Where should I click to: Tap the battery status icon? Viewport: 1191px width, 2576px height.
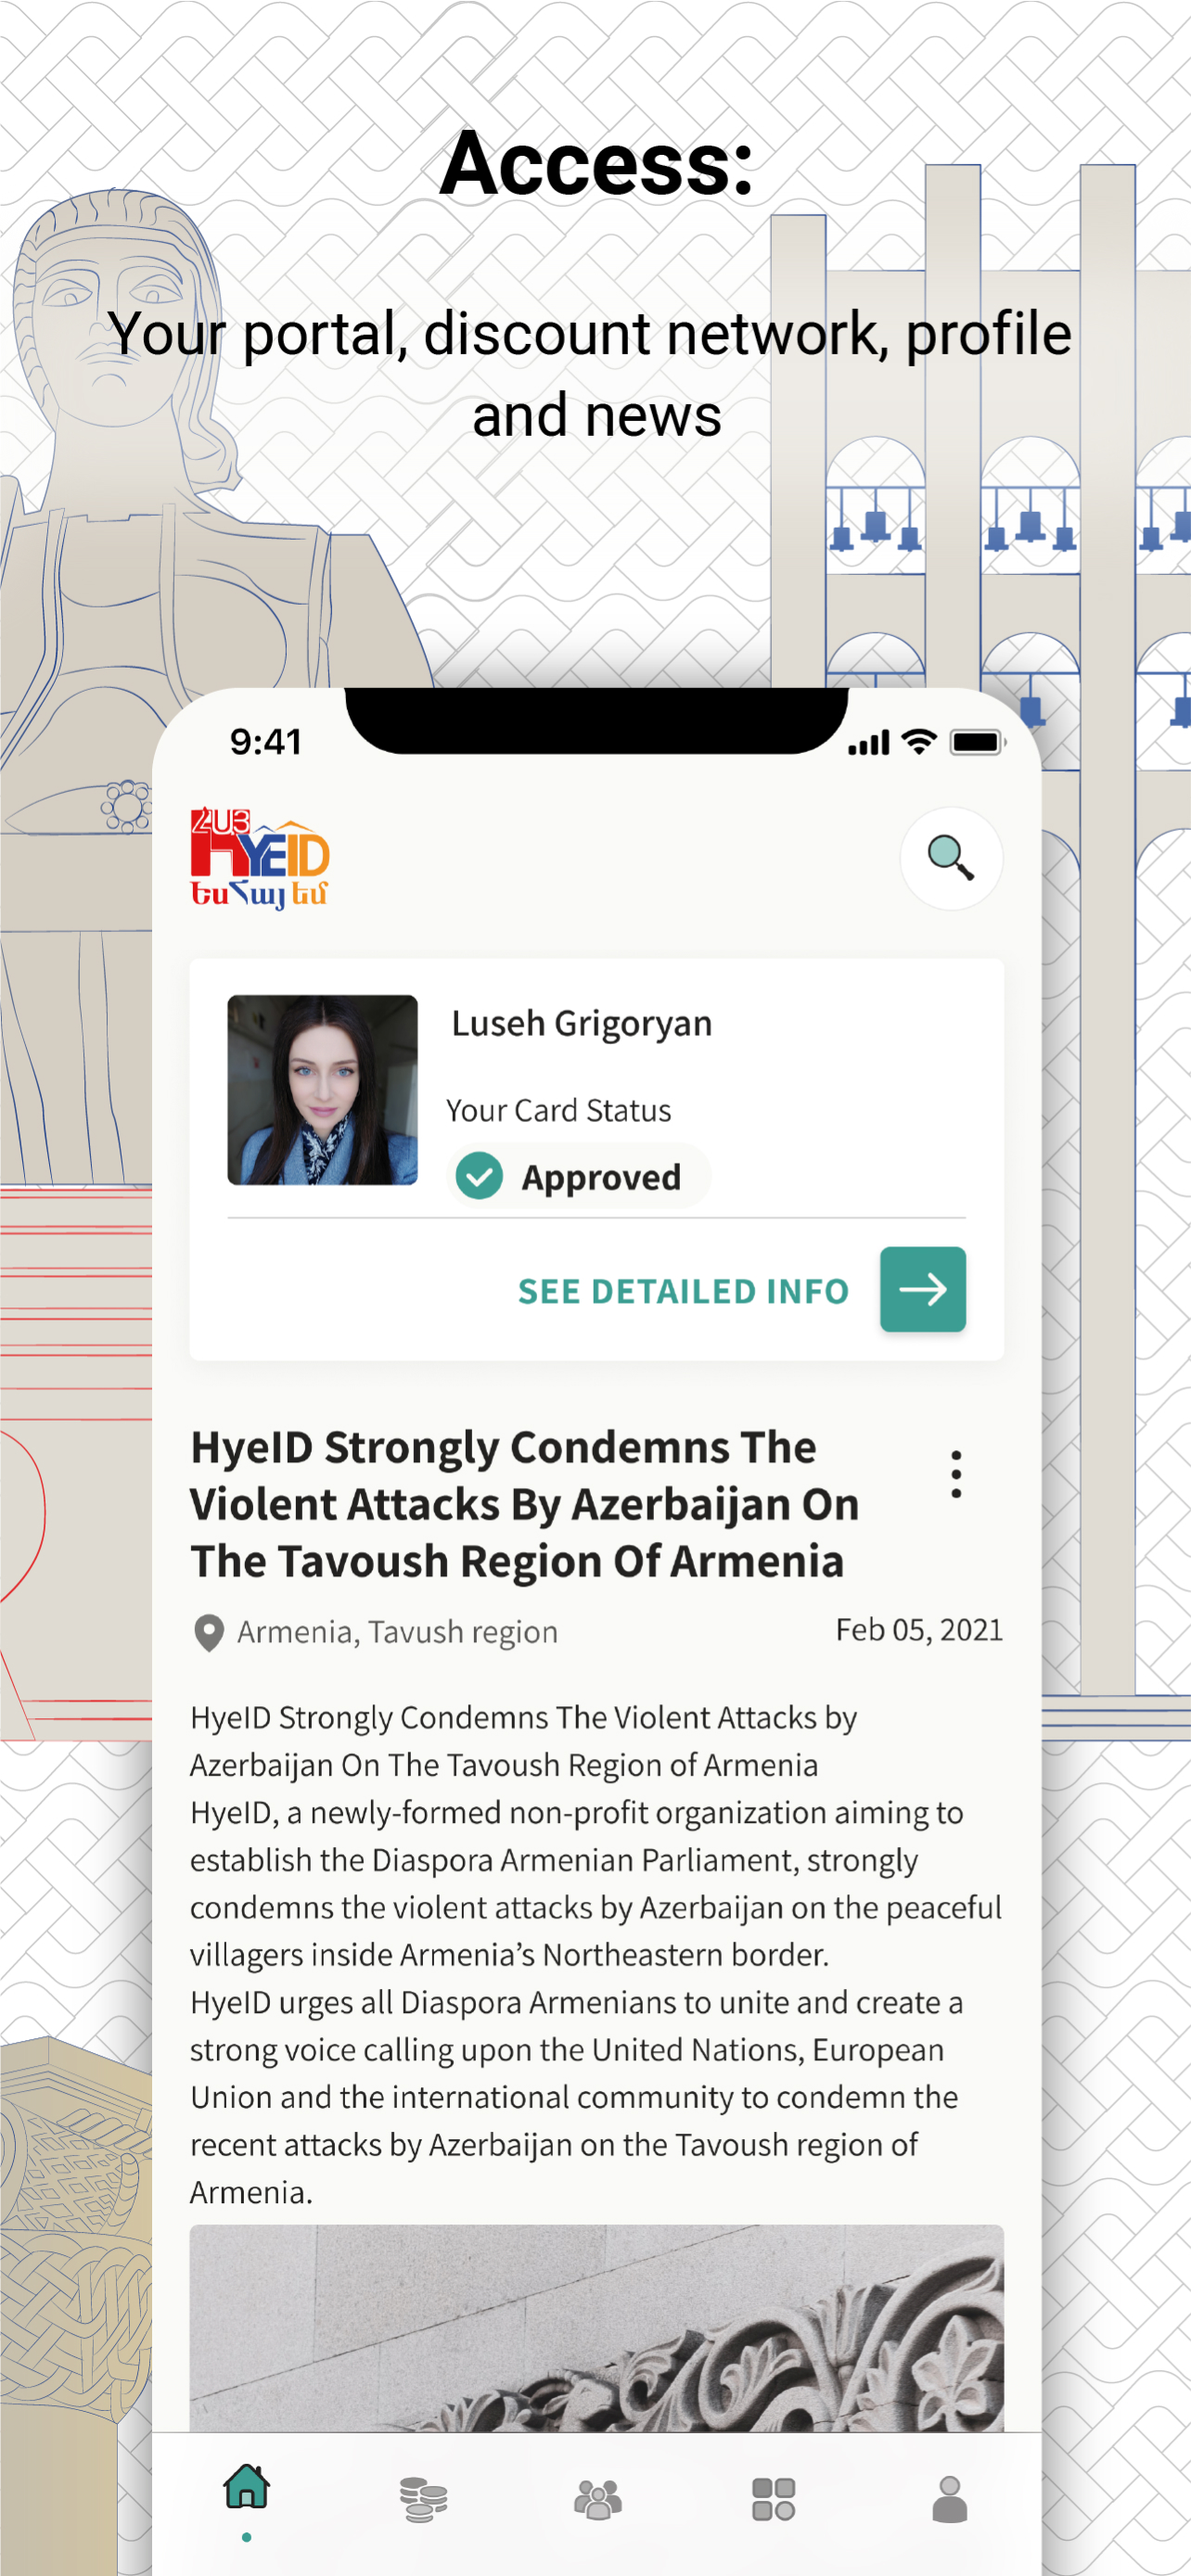(977, 742)
